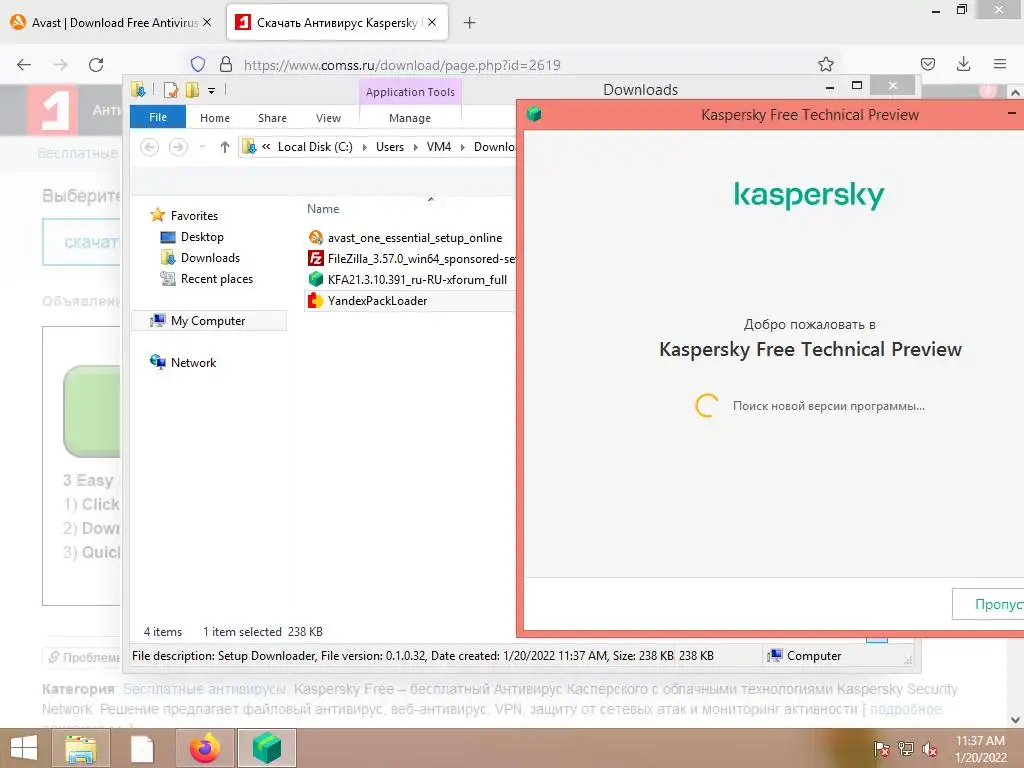This screenshot has width=1024, height=768.
Task: Open Home tab in Explorer ribbon
Action: 215,118
